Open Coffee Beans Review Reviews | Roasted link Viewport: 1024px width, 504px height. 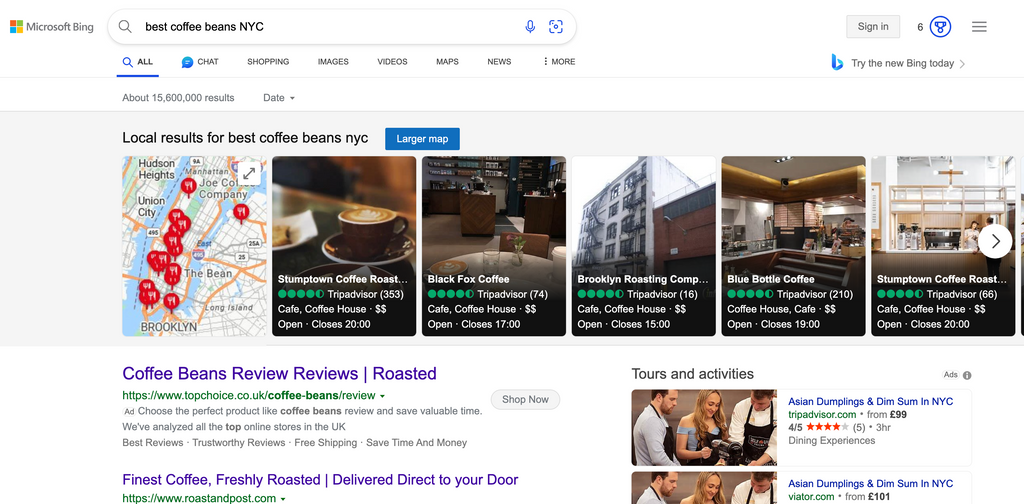(280, 374)
